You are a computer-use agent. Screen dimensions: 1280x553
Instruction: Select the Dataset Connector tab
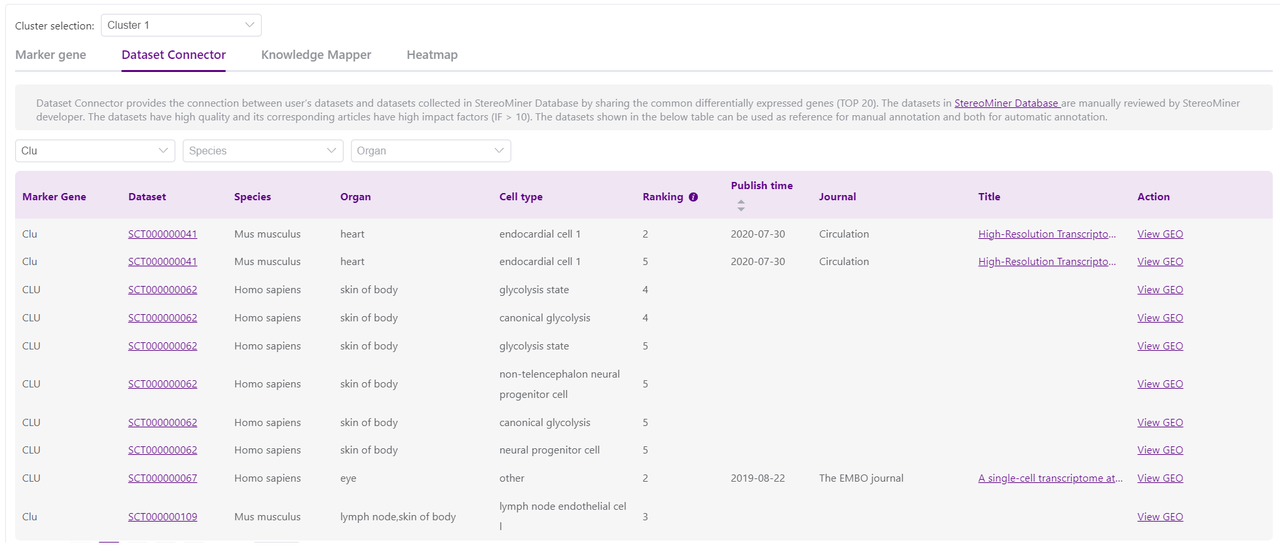point(174,55)
